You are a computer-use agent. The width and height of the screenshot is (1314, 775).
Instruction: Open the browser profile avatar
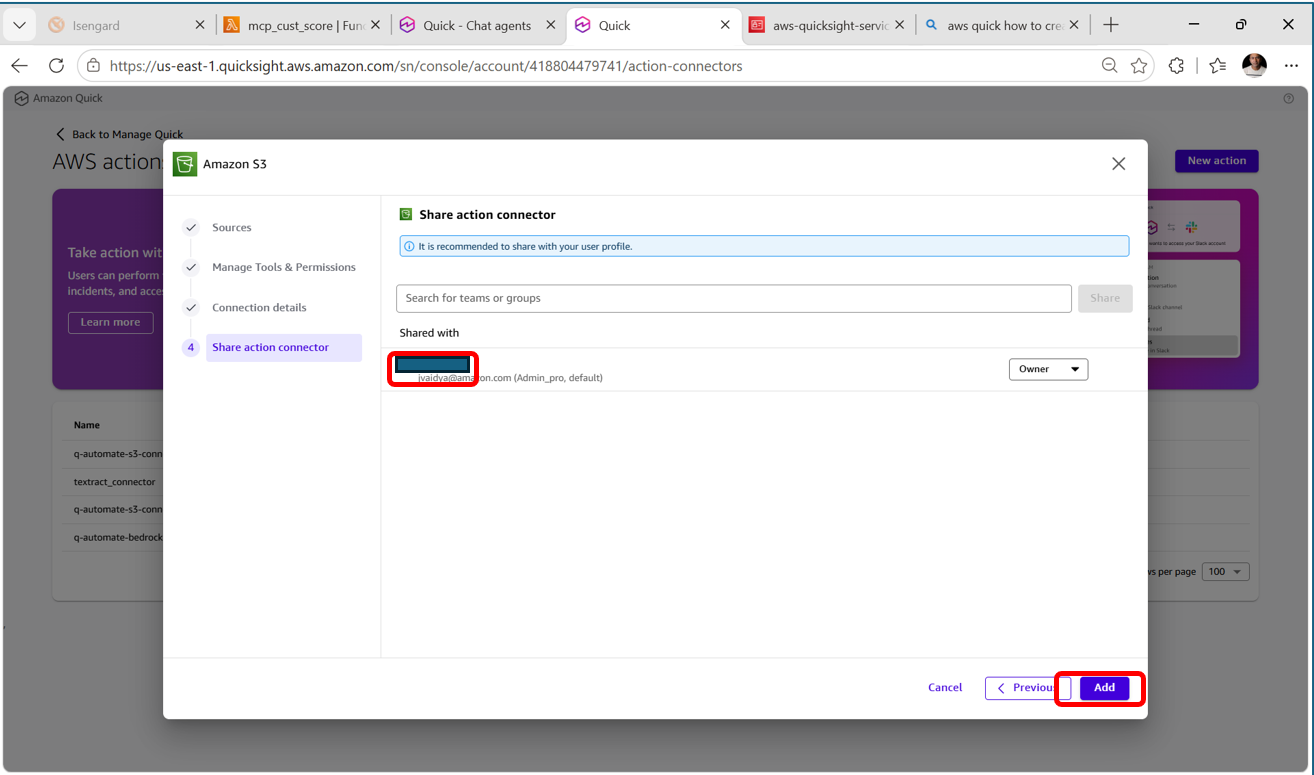(1254, 66)
